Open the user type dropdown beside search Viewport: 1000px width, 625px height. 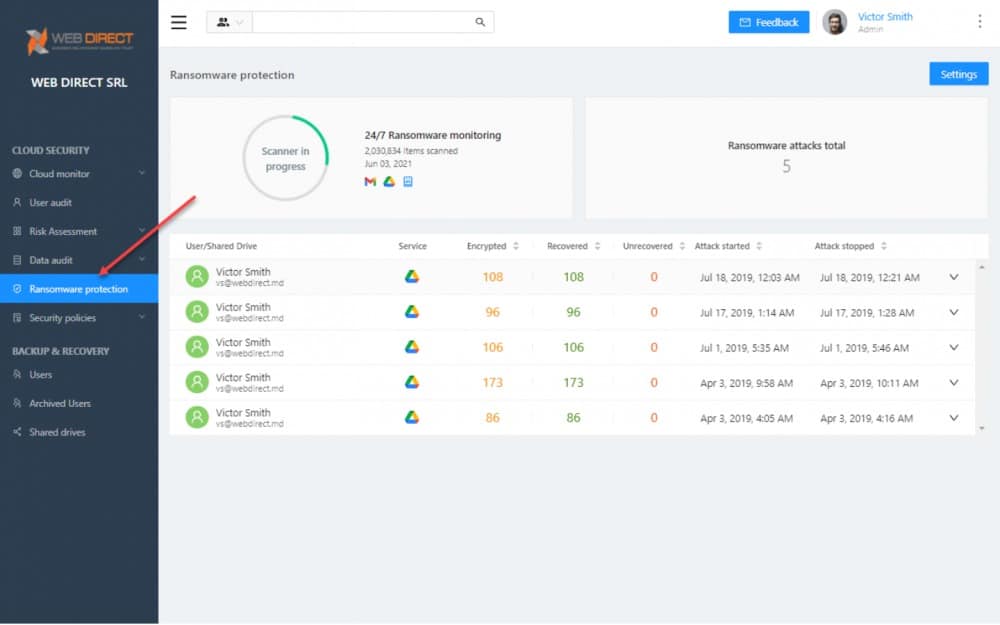pos(230,22)
